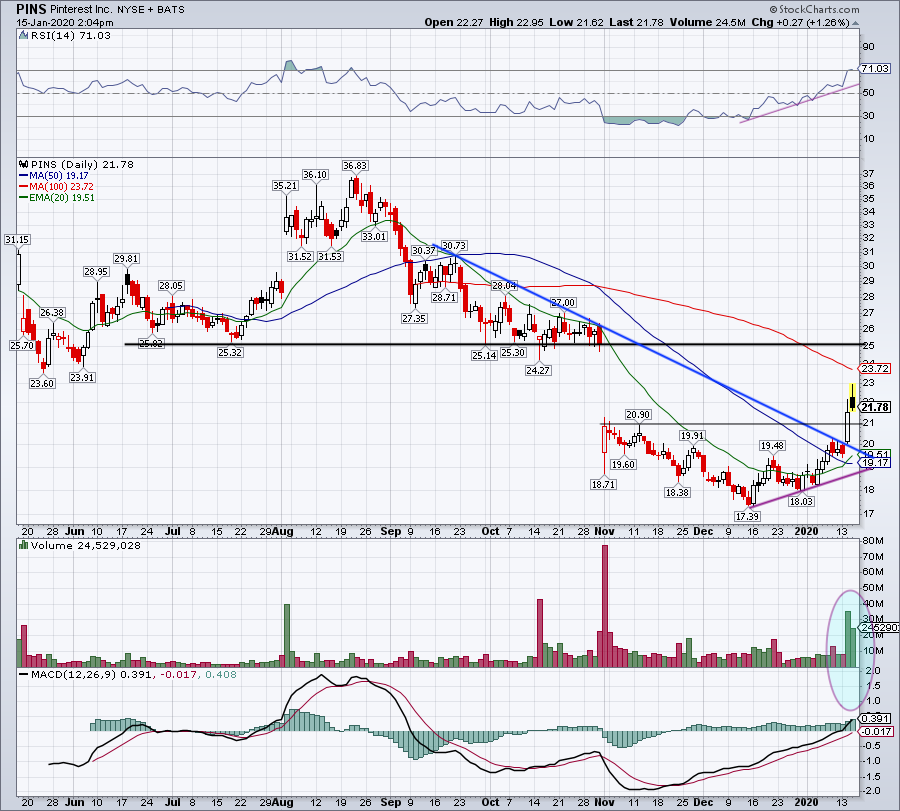Click the 30.73 price label
Image resolution: width=900 pixels, height=811 pixels.
tap(454, 245)
